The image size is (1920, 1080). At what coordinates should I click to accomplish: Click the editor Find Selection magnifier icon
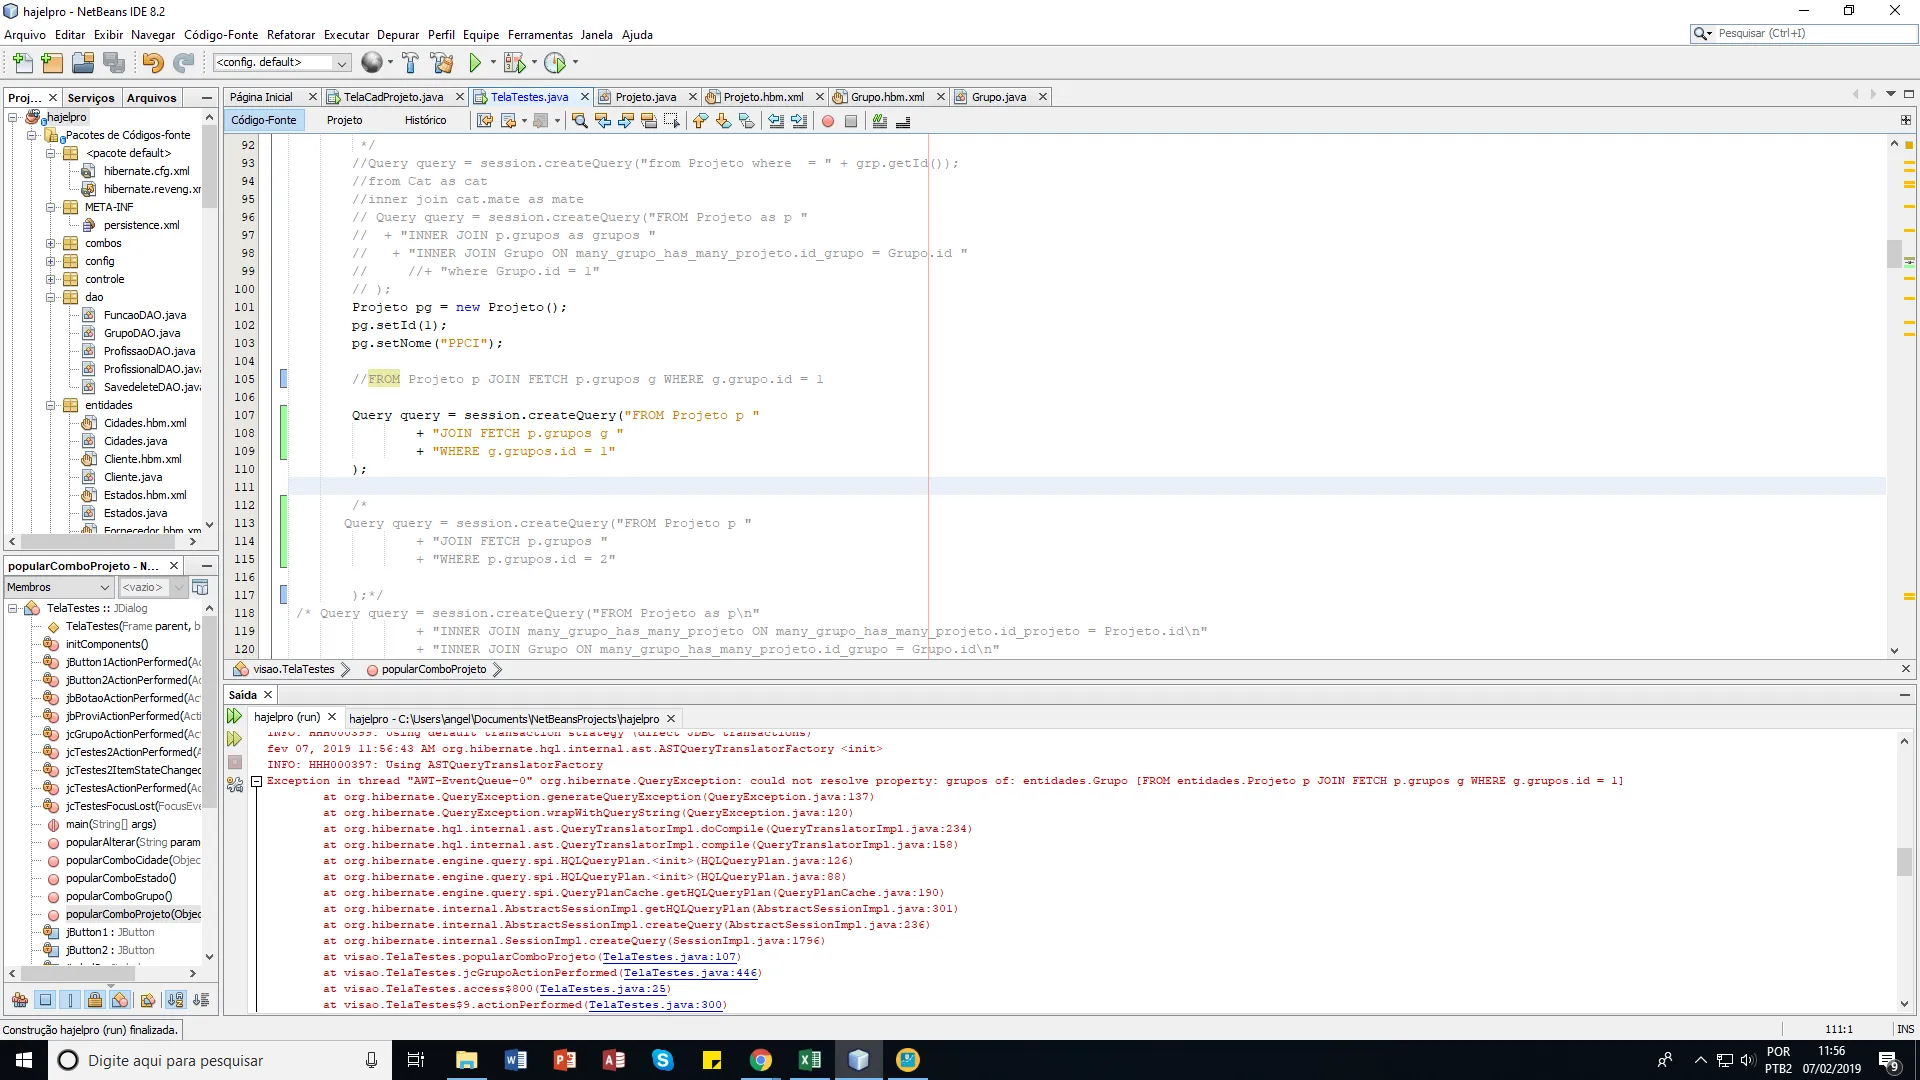[579, 121]
